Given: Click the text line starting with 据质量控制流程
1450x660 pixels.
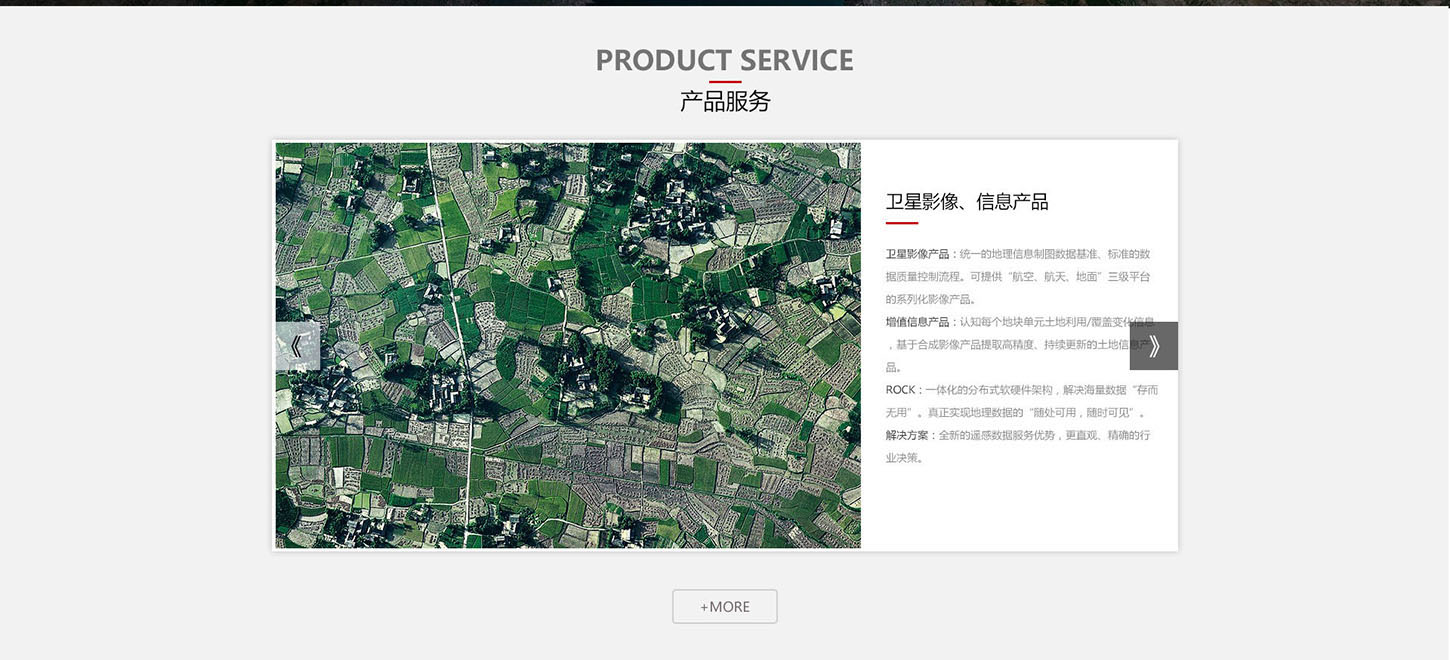Looking at the screenshot, I should 1017,277.
